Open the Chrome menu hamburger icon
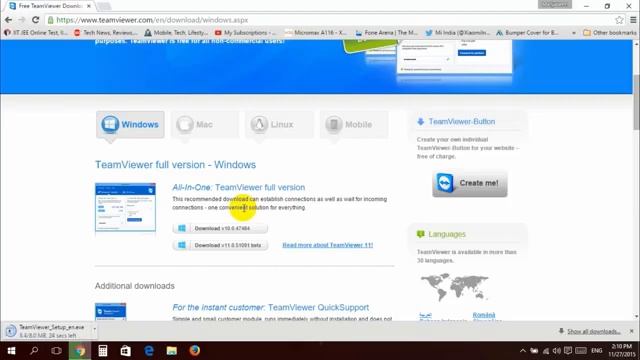This screenshot has width=640, height=360. (x=633, y=20)
